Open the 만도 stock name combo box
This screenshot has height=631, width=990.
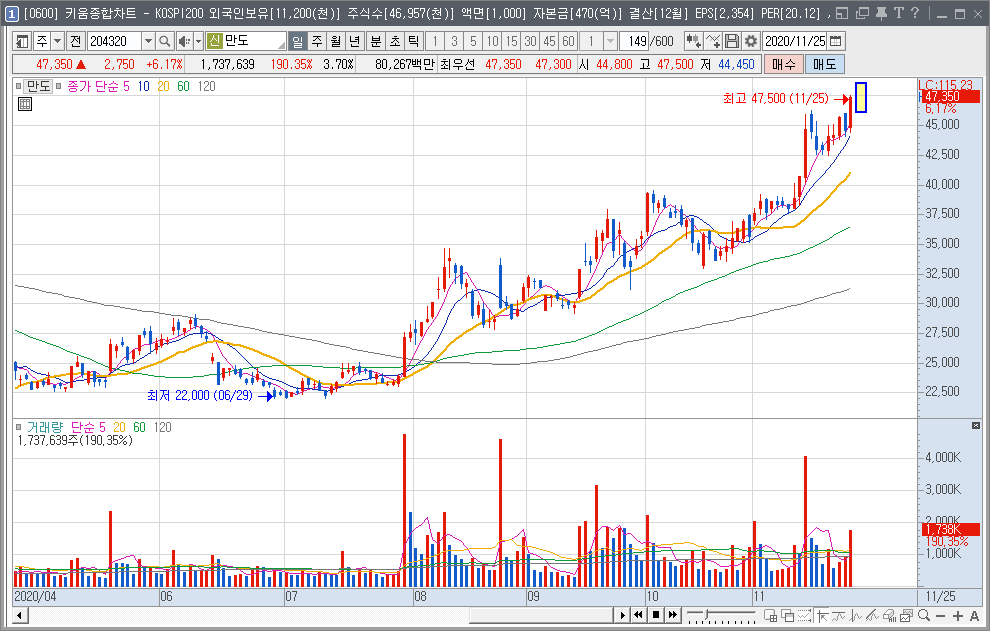point(246,42)
